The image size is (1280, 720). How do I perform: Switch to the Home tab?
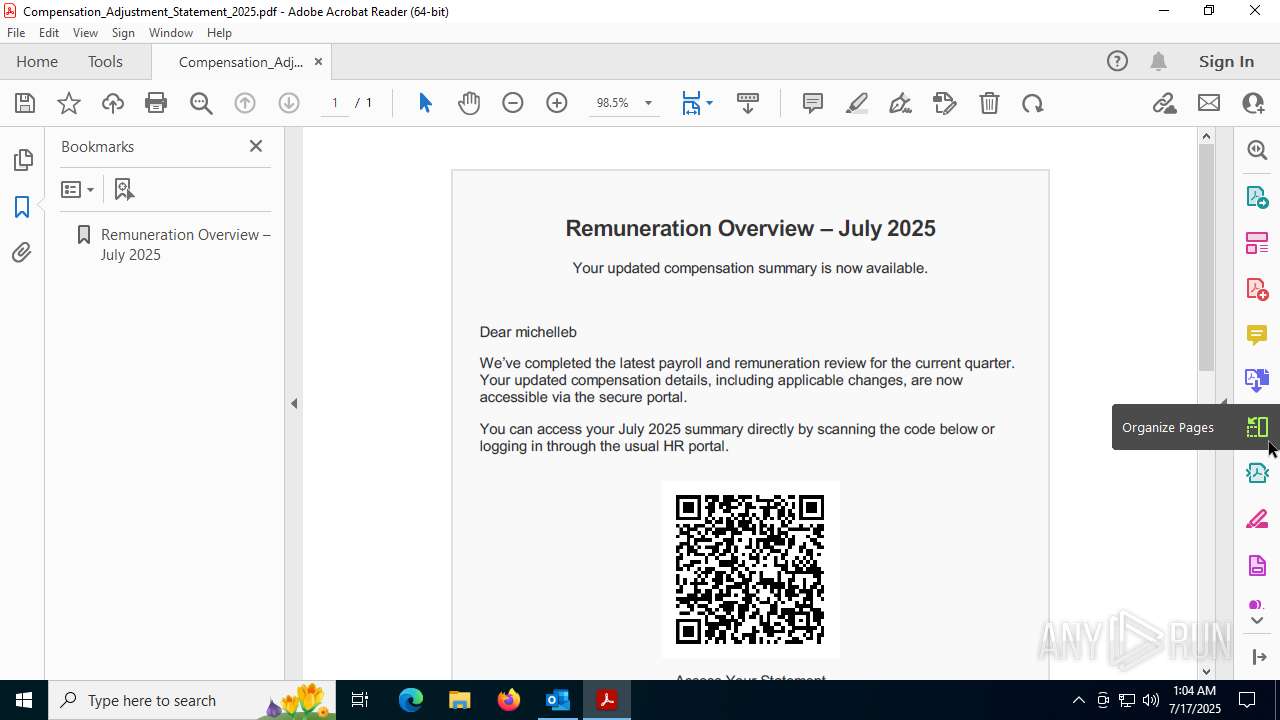(37, 61)
